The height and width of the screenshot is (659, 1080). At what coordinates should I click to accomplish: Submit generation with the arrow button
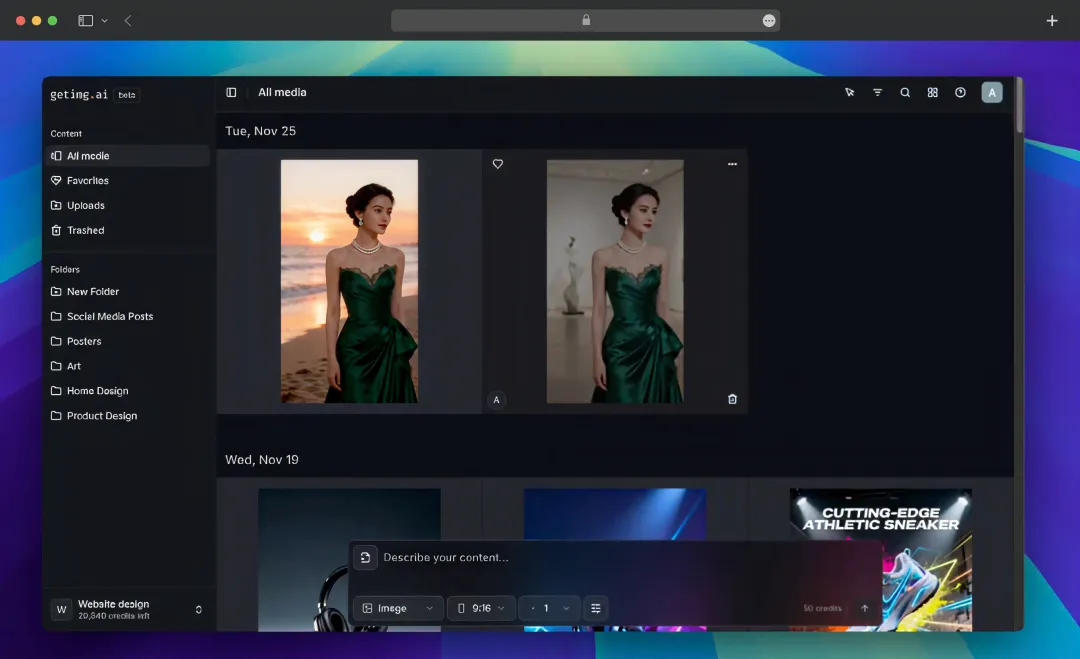coord(864,608)
